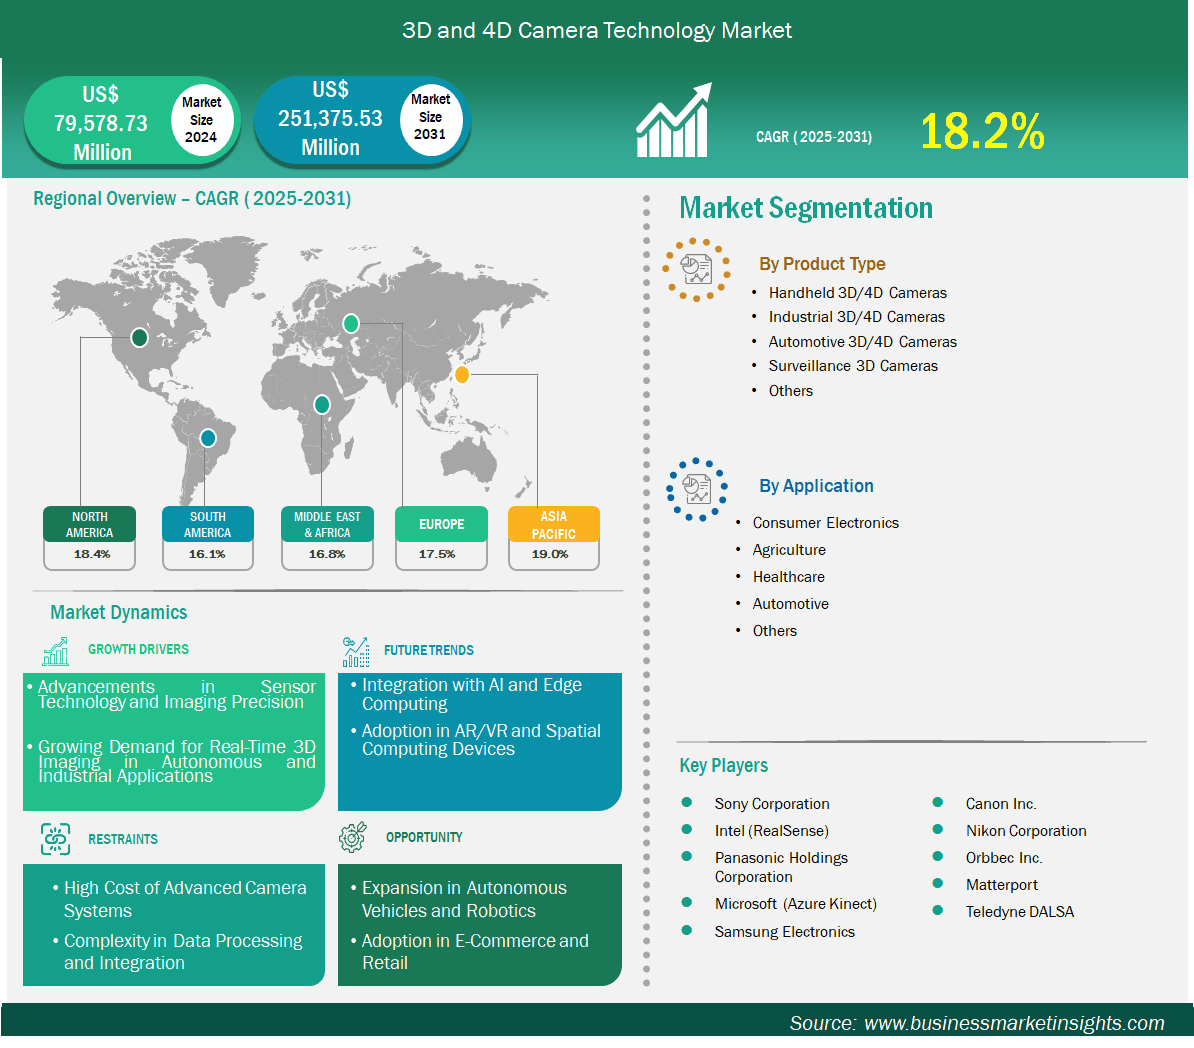Click the Growth Drivers bar chart icon
1194x1048 pixels.
point(56,651)
